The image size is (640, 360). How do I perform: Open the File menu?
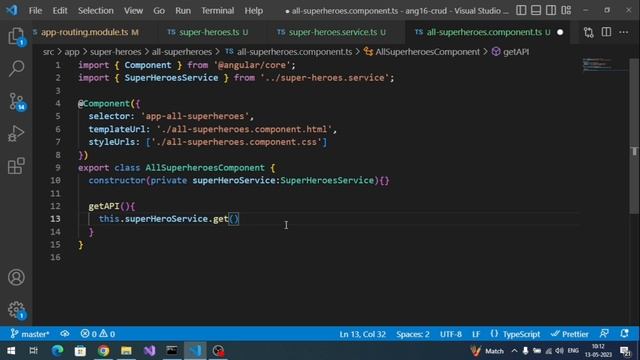[x=36, y=11]
